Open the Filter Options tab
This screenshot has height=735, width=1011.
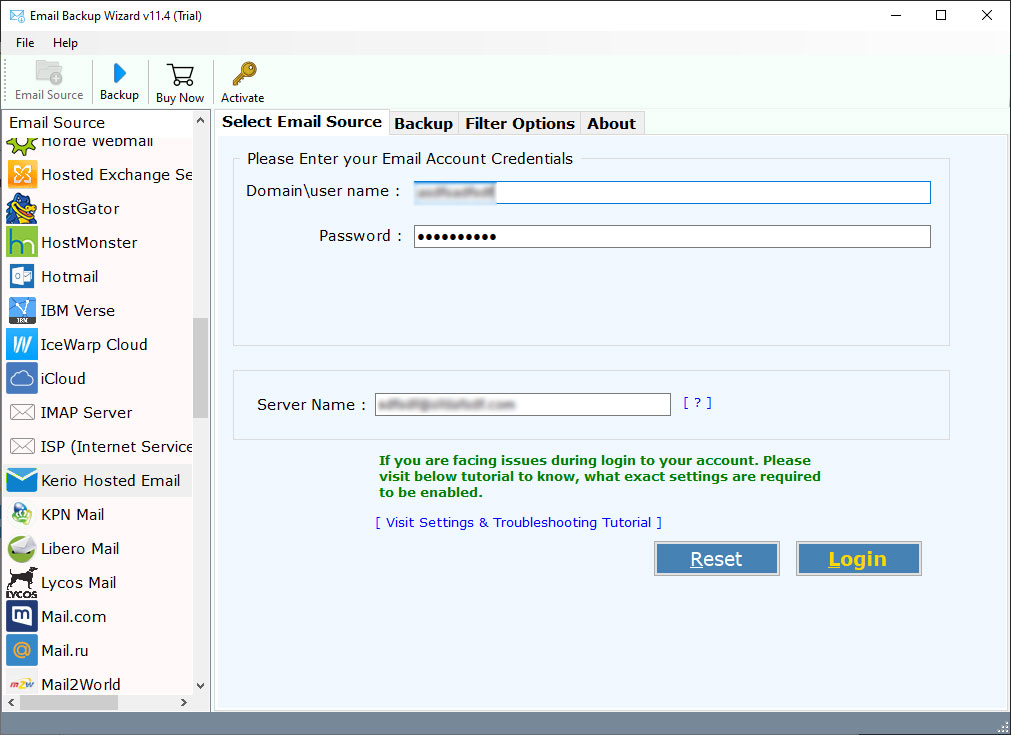coord(520,124)
